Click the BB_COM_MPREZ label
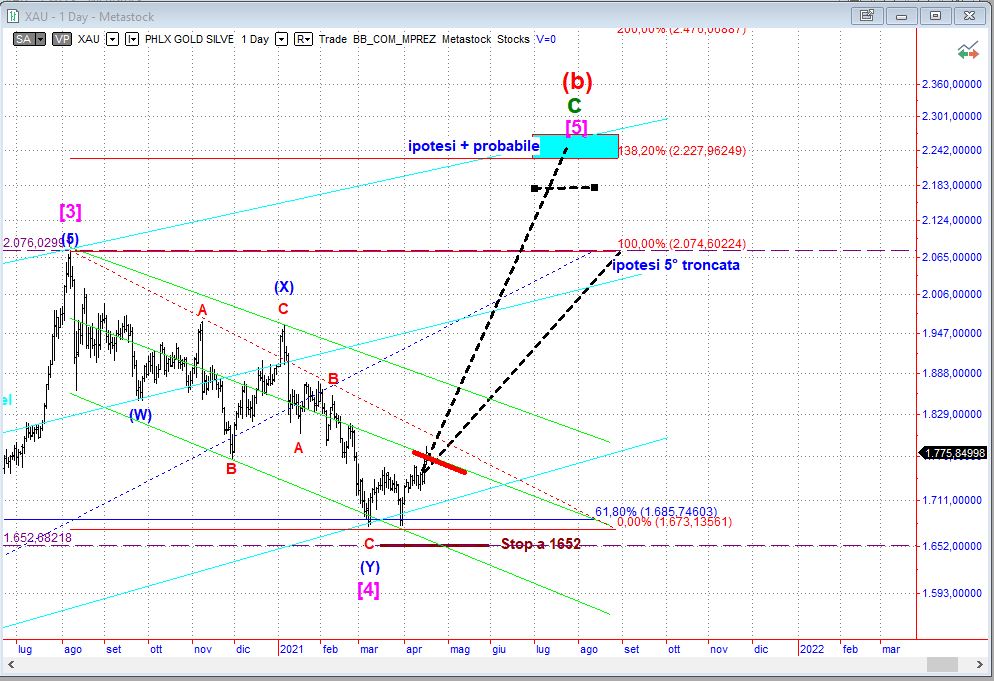The height and width of the screenshot is (681, 994). 394,39
